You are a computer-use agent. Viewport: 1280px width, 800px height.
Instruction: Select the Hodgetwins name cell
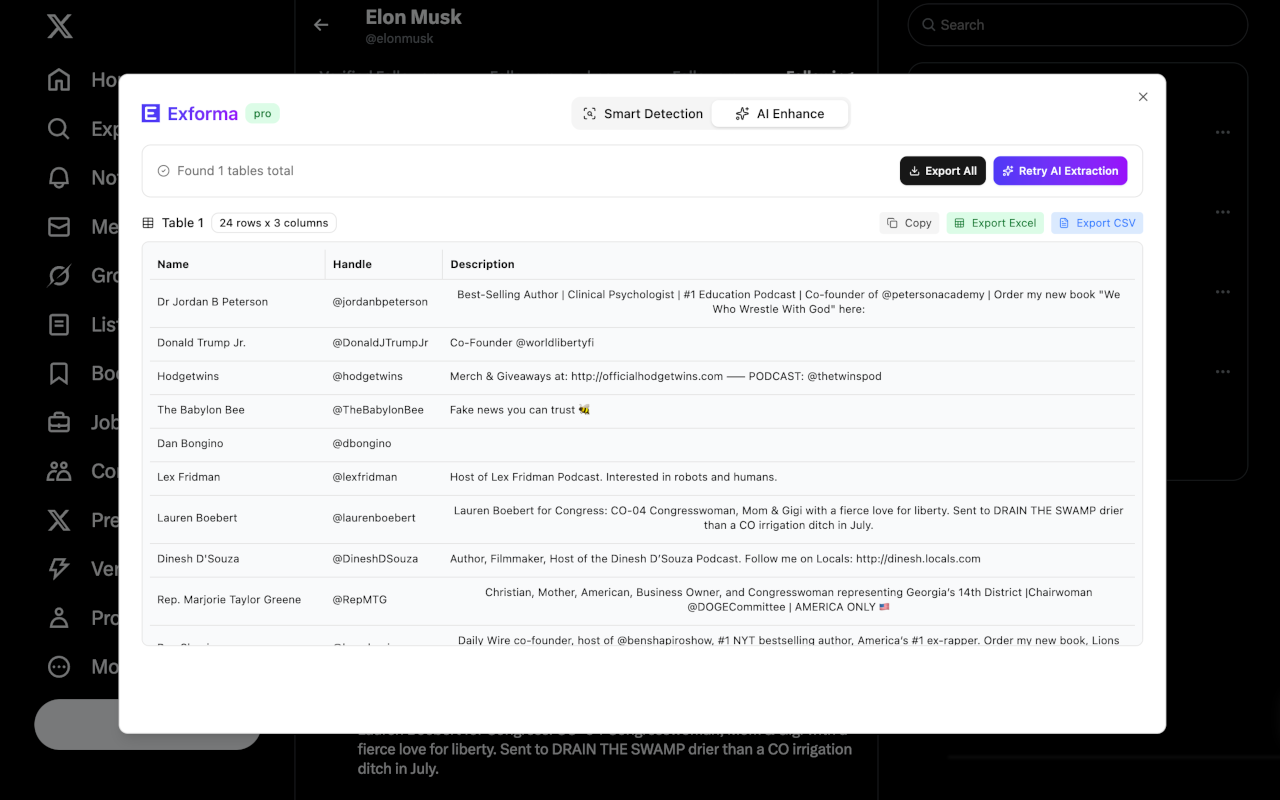point(237,377)
